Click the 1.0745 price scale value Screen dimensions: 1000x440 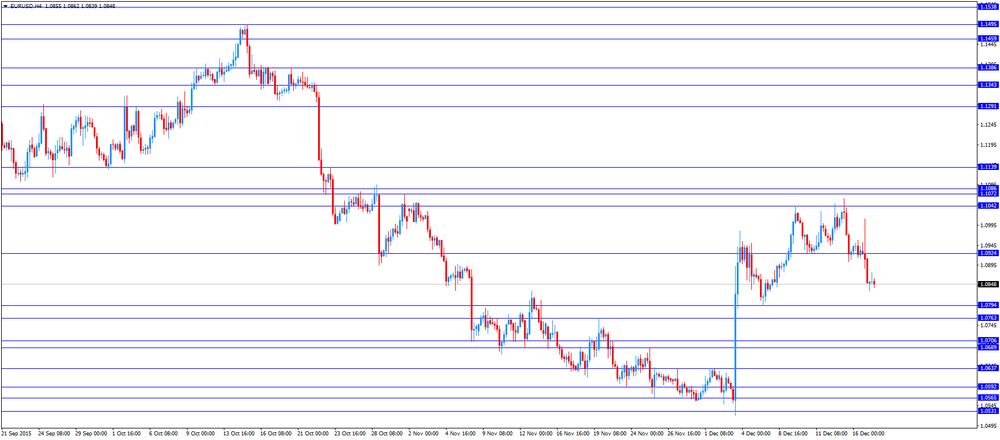tap(988, 325)
